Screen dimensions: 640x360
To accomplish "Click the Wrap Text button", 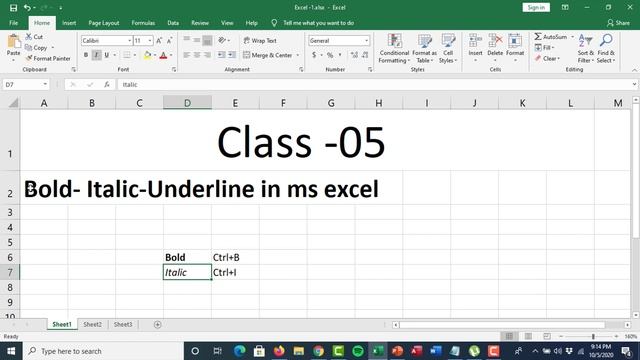I will click(260, 40).
